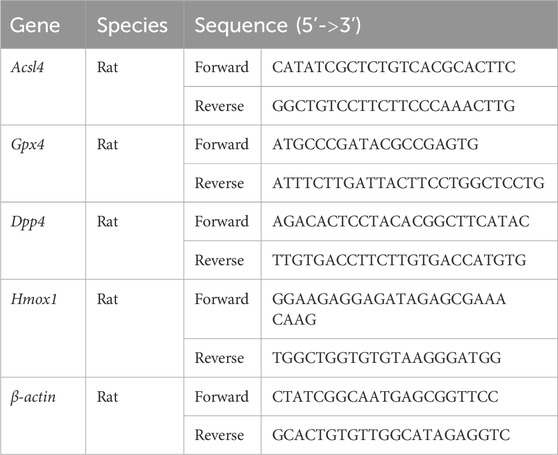Click the Dpp4 reverse sequence TTGTGACCTTCTTGTGACCATGTG
Image resolution: width=558 pixels, height=455 pixels.
coord(399,260)
